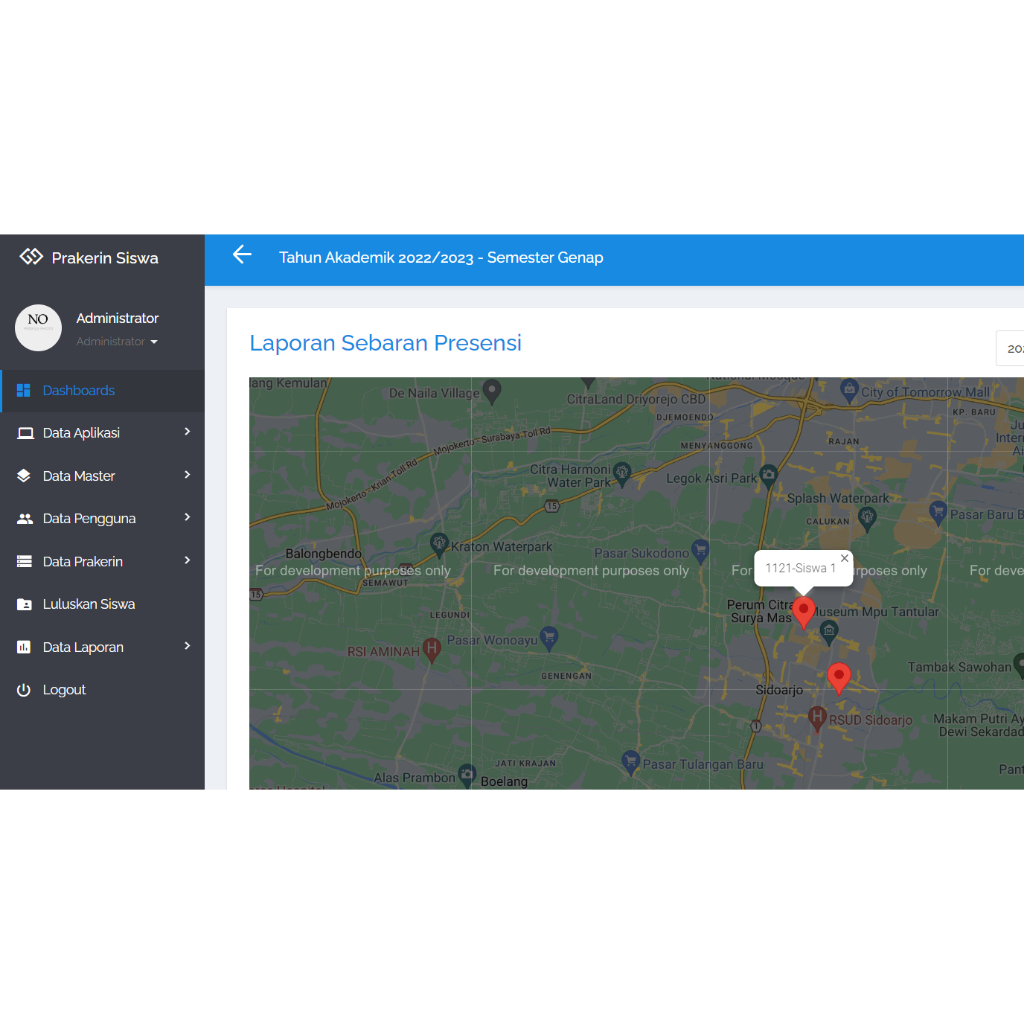Click the Data Aplikasi laptop icon

[x=25, y=433]
